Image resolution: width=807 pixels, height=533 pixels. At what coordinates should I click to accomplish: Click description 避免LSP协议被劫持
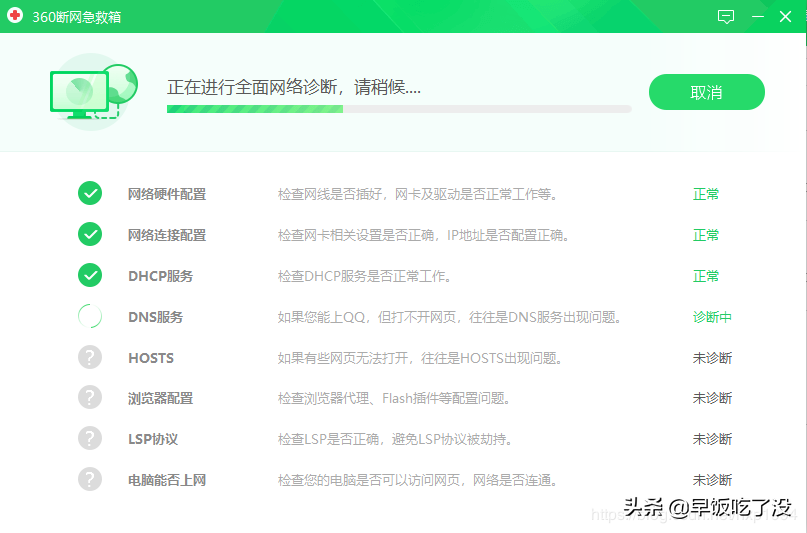tap(395, 439)
